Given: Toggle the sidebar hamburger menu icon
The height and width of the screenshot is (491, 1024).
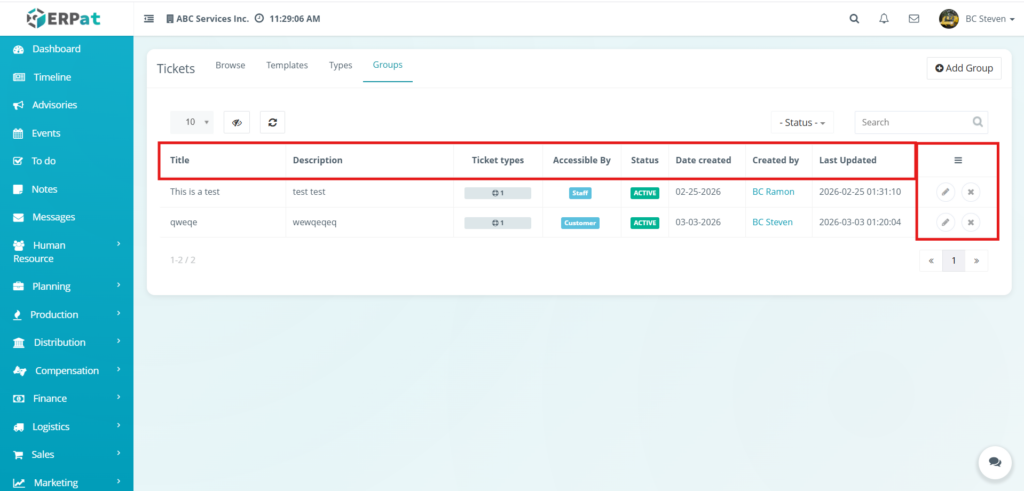Looking at the screenshot, I should tap(149, 18).
